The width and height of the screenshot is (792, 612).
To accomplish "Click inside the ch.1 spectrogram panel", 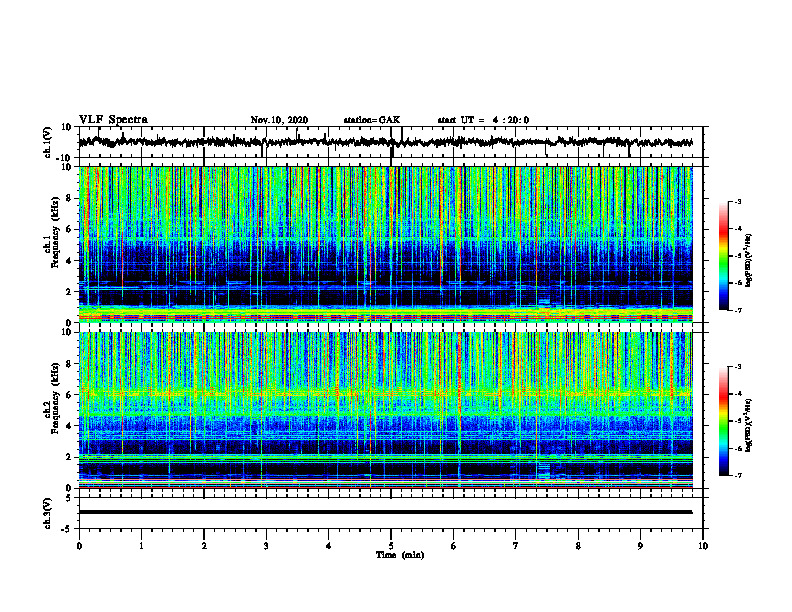I will 385,244.
